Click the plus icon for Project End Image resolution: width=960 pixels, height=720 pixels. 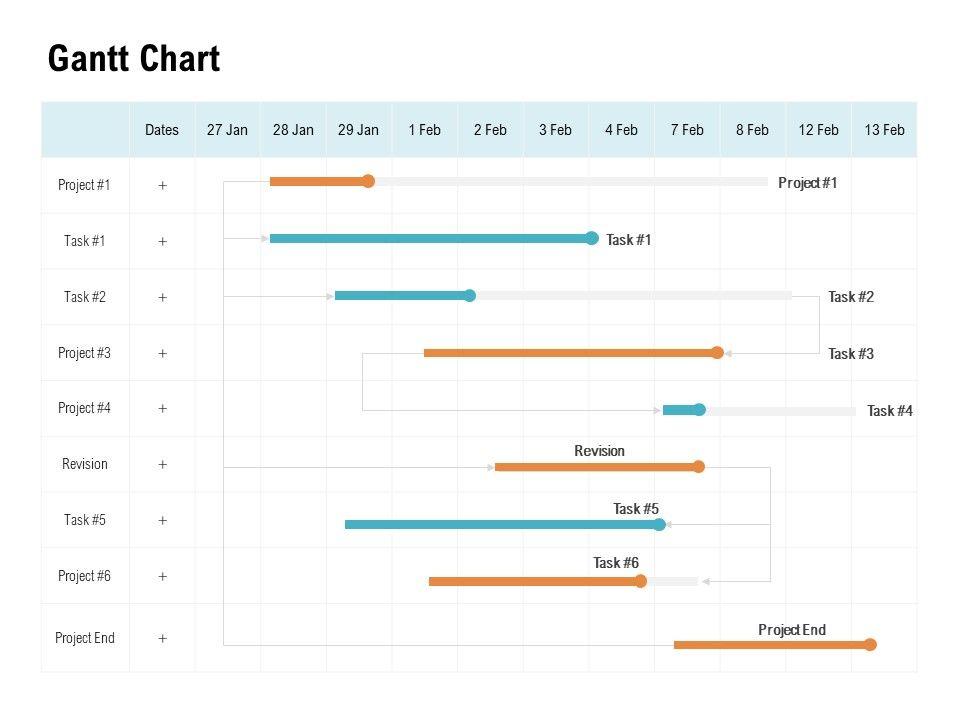pyautogui.click(x=162, y=638)
